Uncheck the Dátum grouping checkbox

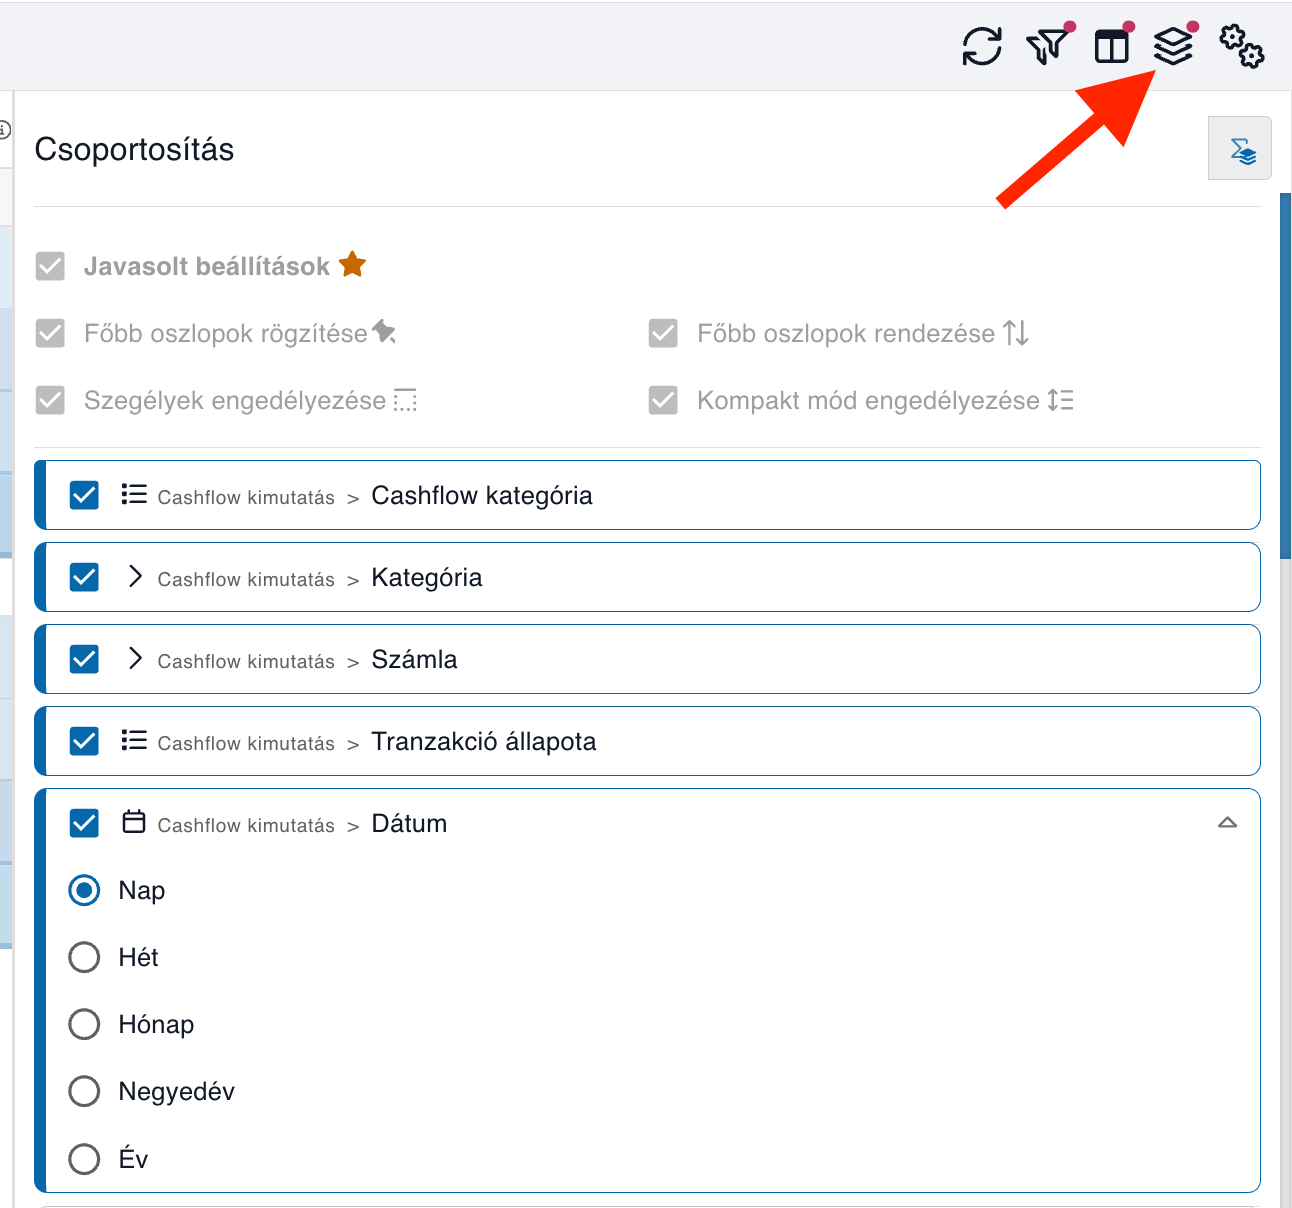click(x=84, y=823)
